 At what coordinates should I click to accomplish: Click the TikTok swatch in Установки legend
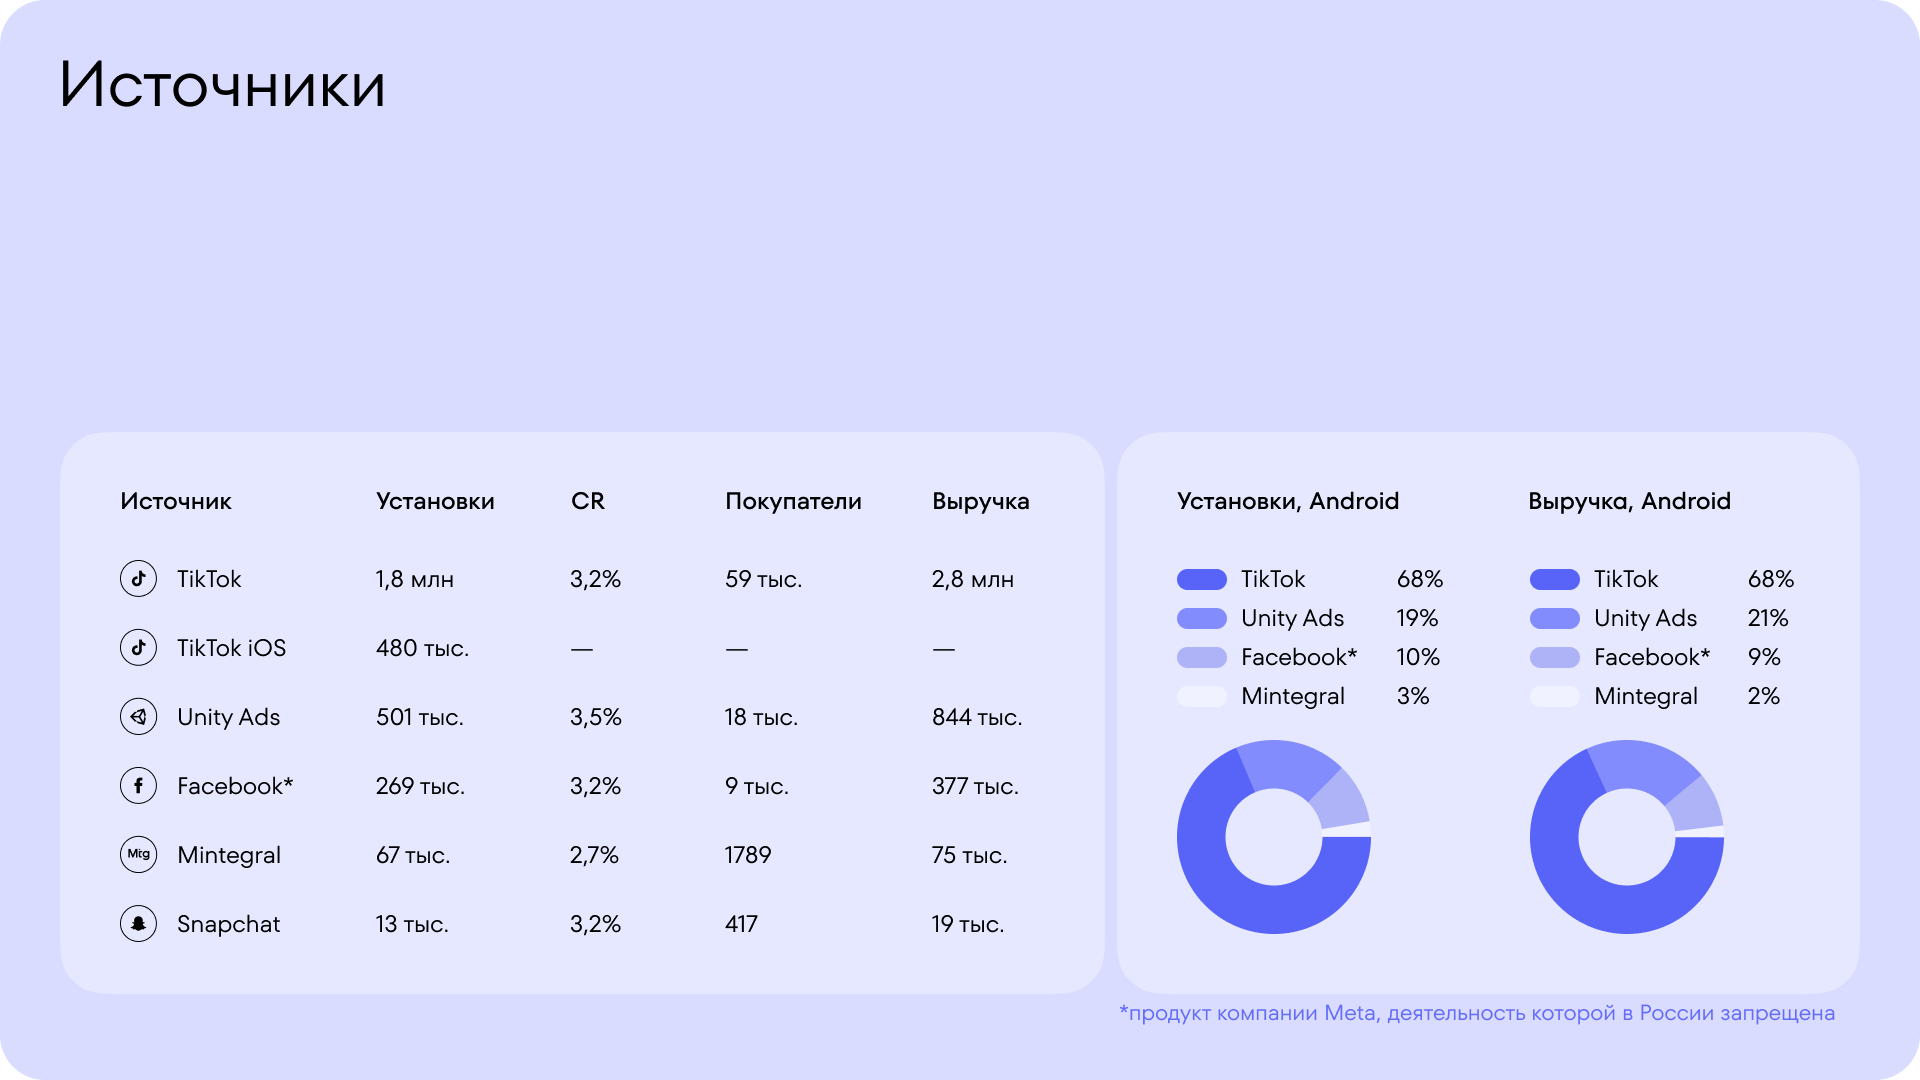pyautogui.click(x=1202, y=580)
